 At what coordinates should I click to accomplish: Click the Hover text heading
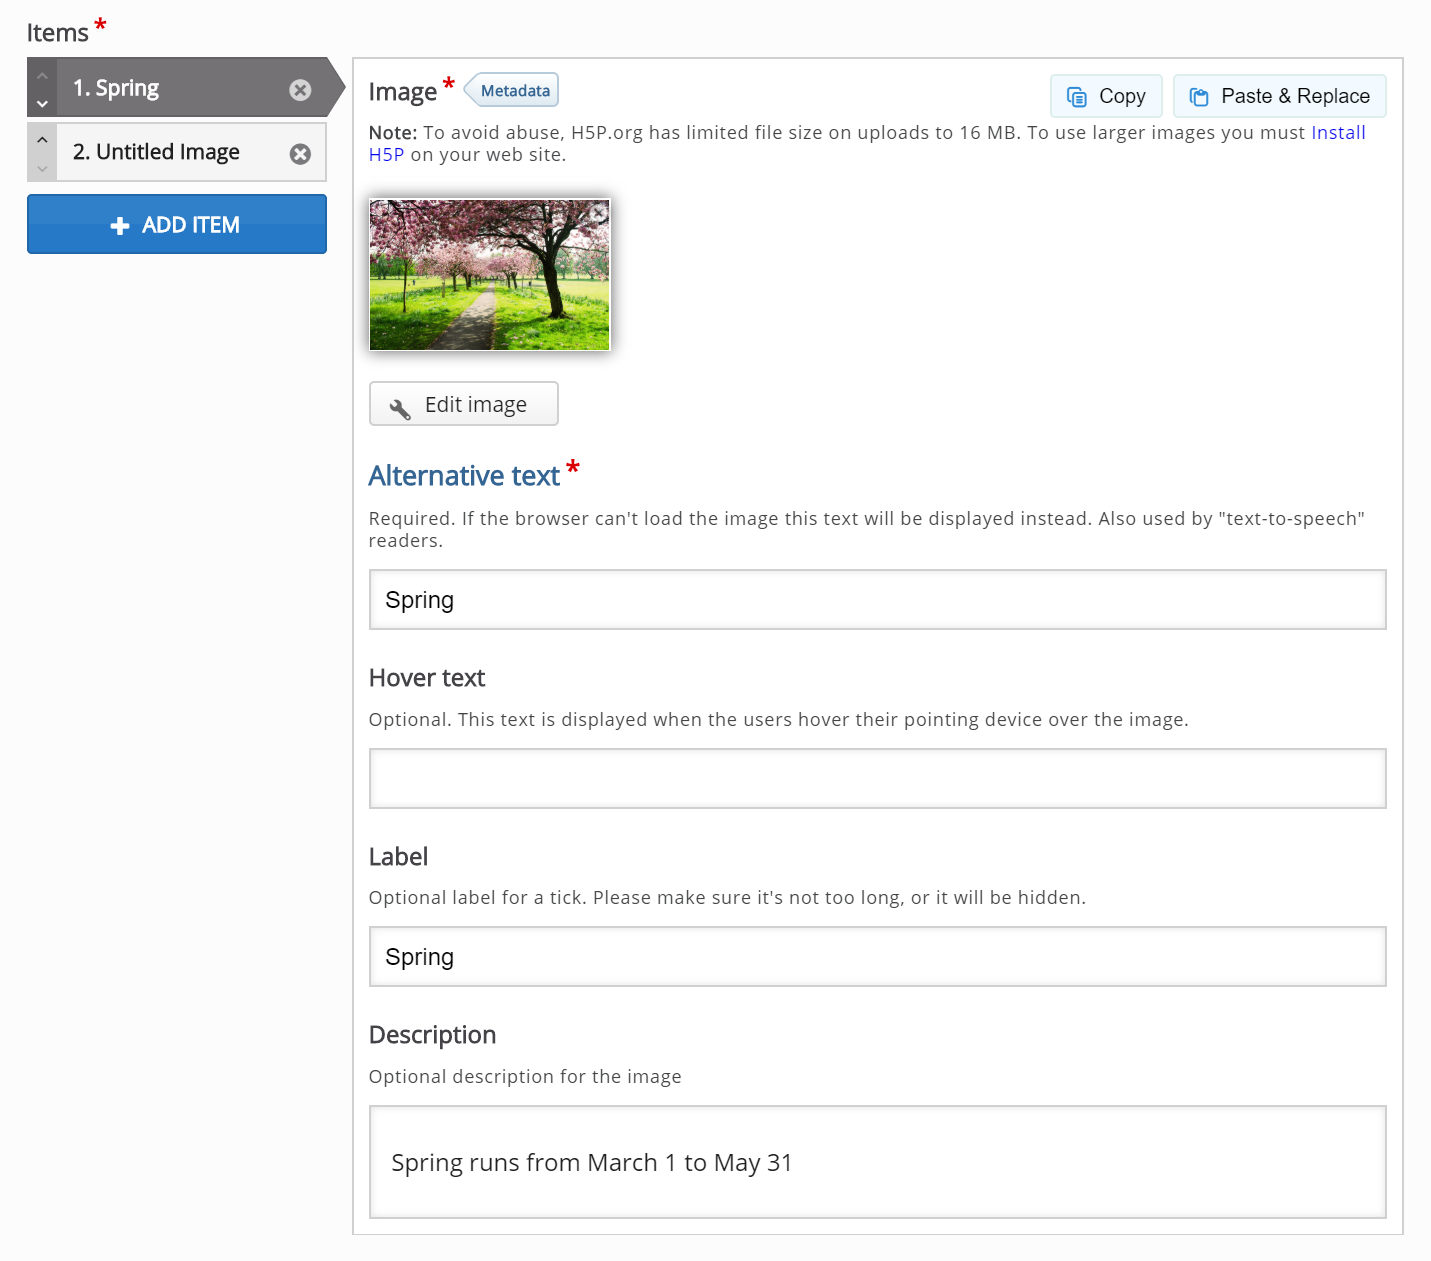[427, 678]
